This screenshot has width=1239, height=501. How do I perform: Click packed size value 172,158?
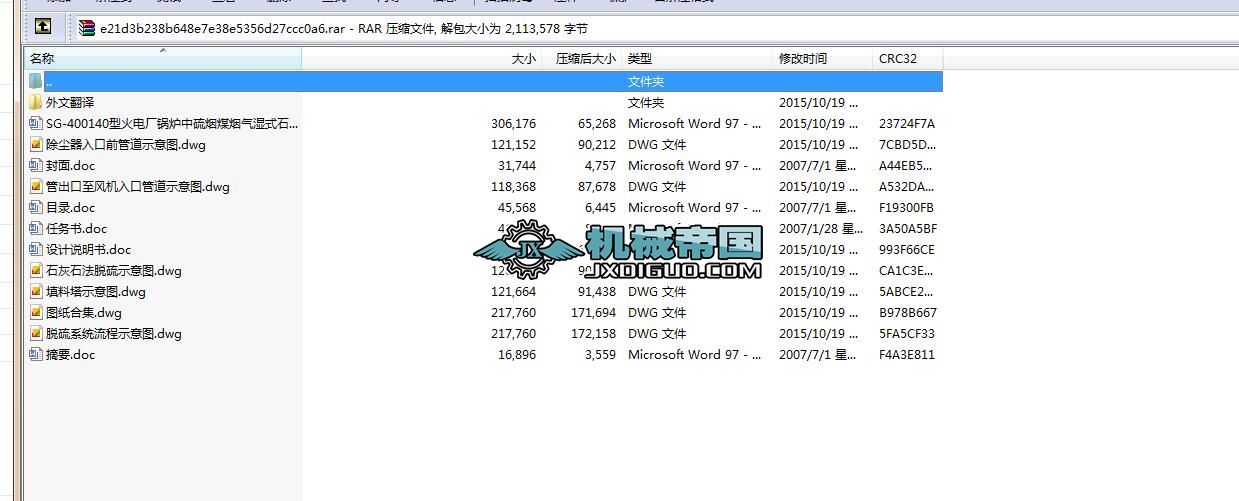pos(594,333)
